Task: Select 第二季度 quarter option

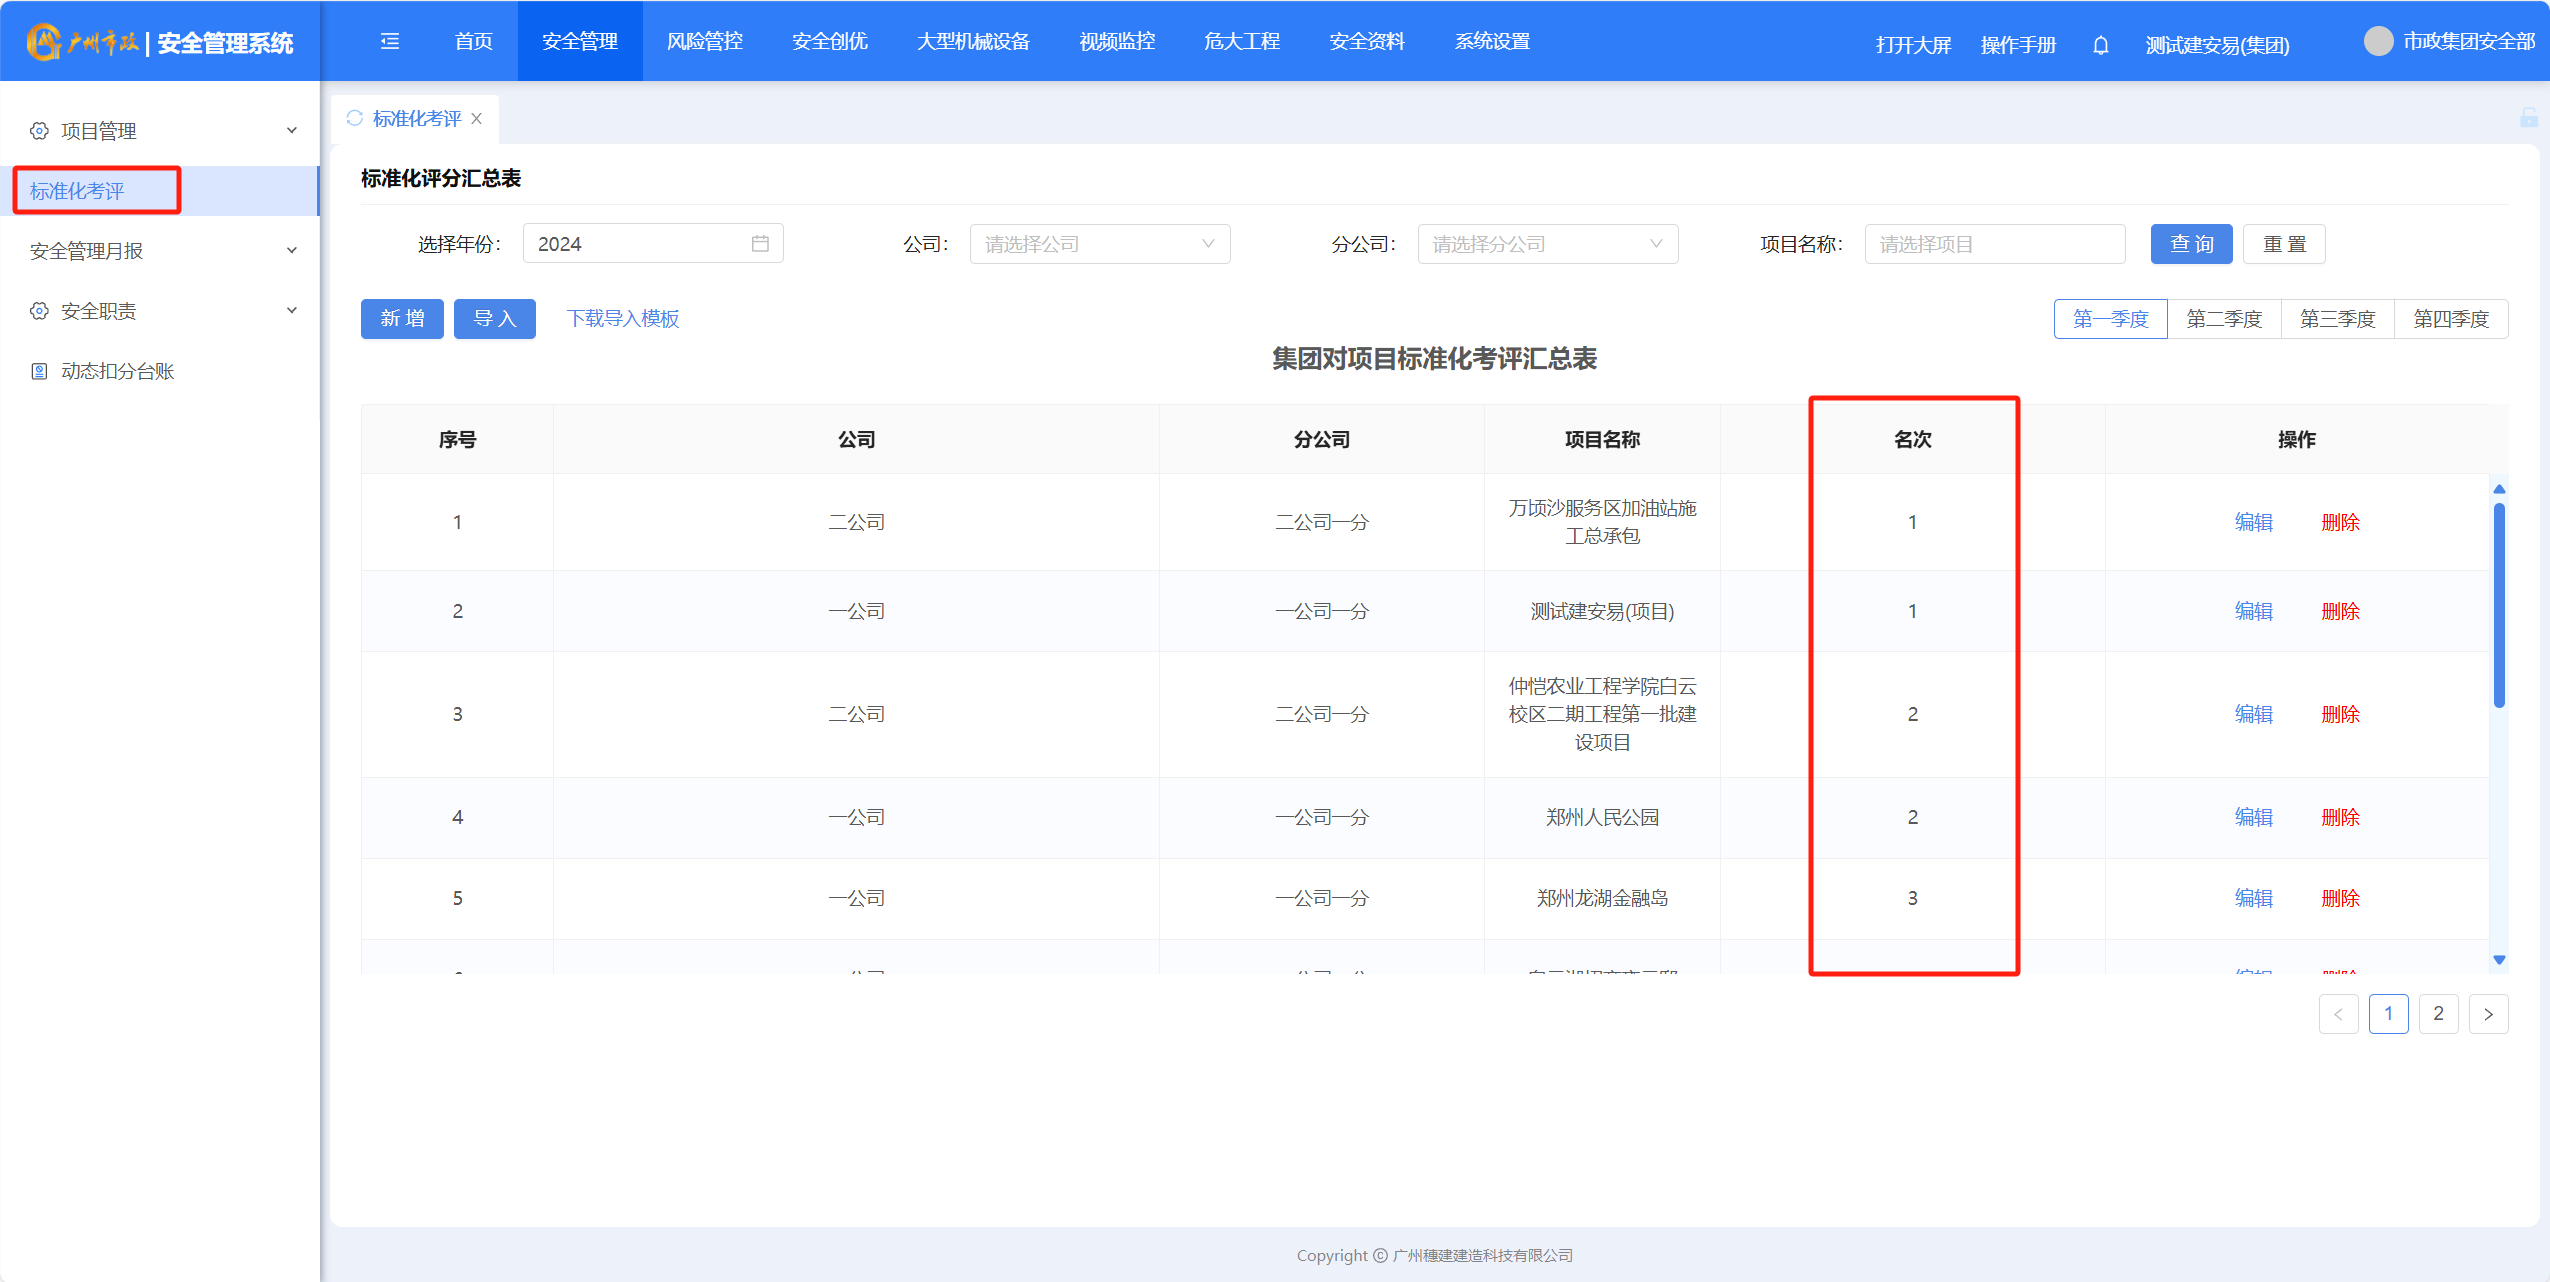Action: point(2224,319)
